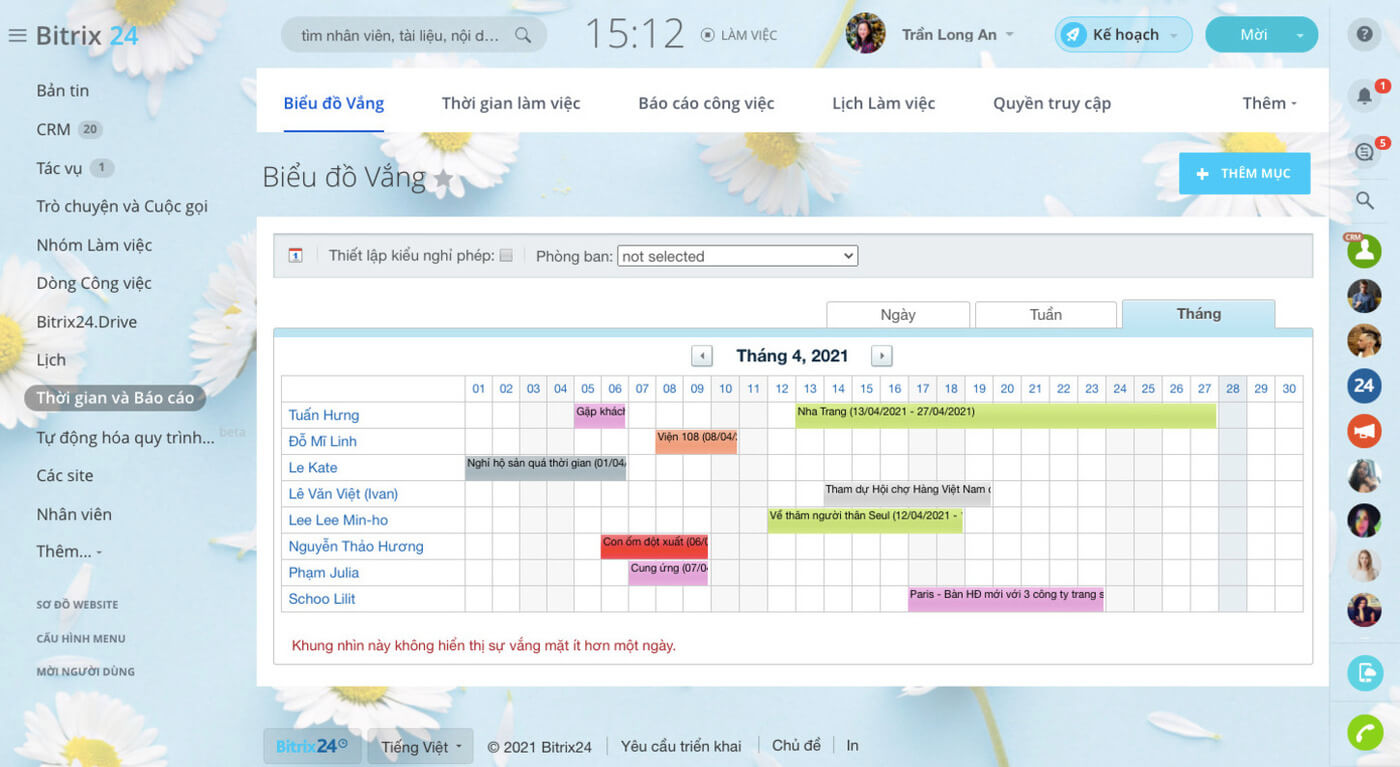Expand the Kế hoạch dropdown arrow
This screenshot has height=767, width=1400.
tap(1174, 36)
